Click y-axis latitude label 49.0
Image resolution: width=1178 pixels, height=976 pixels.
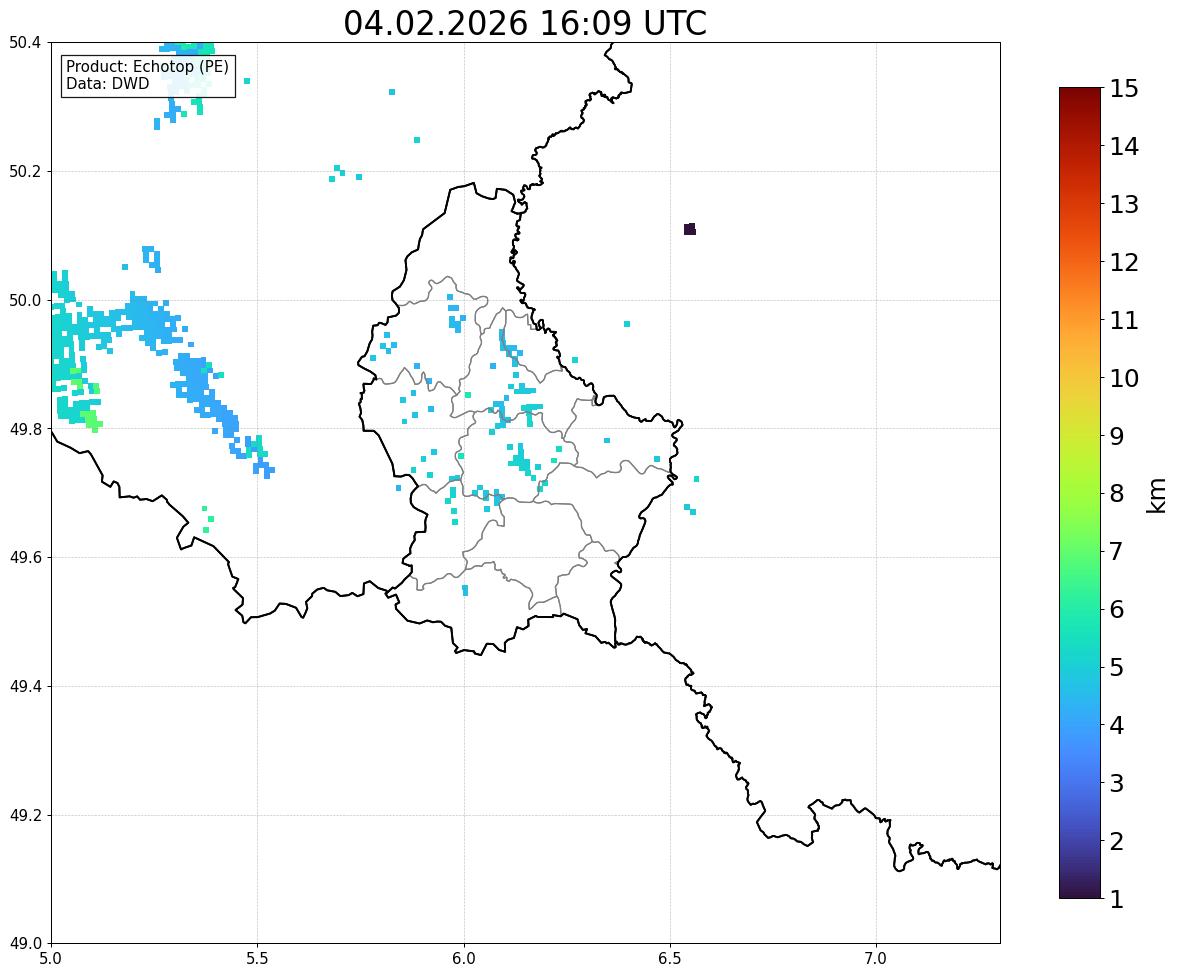click(x=24, y=944)
